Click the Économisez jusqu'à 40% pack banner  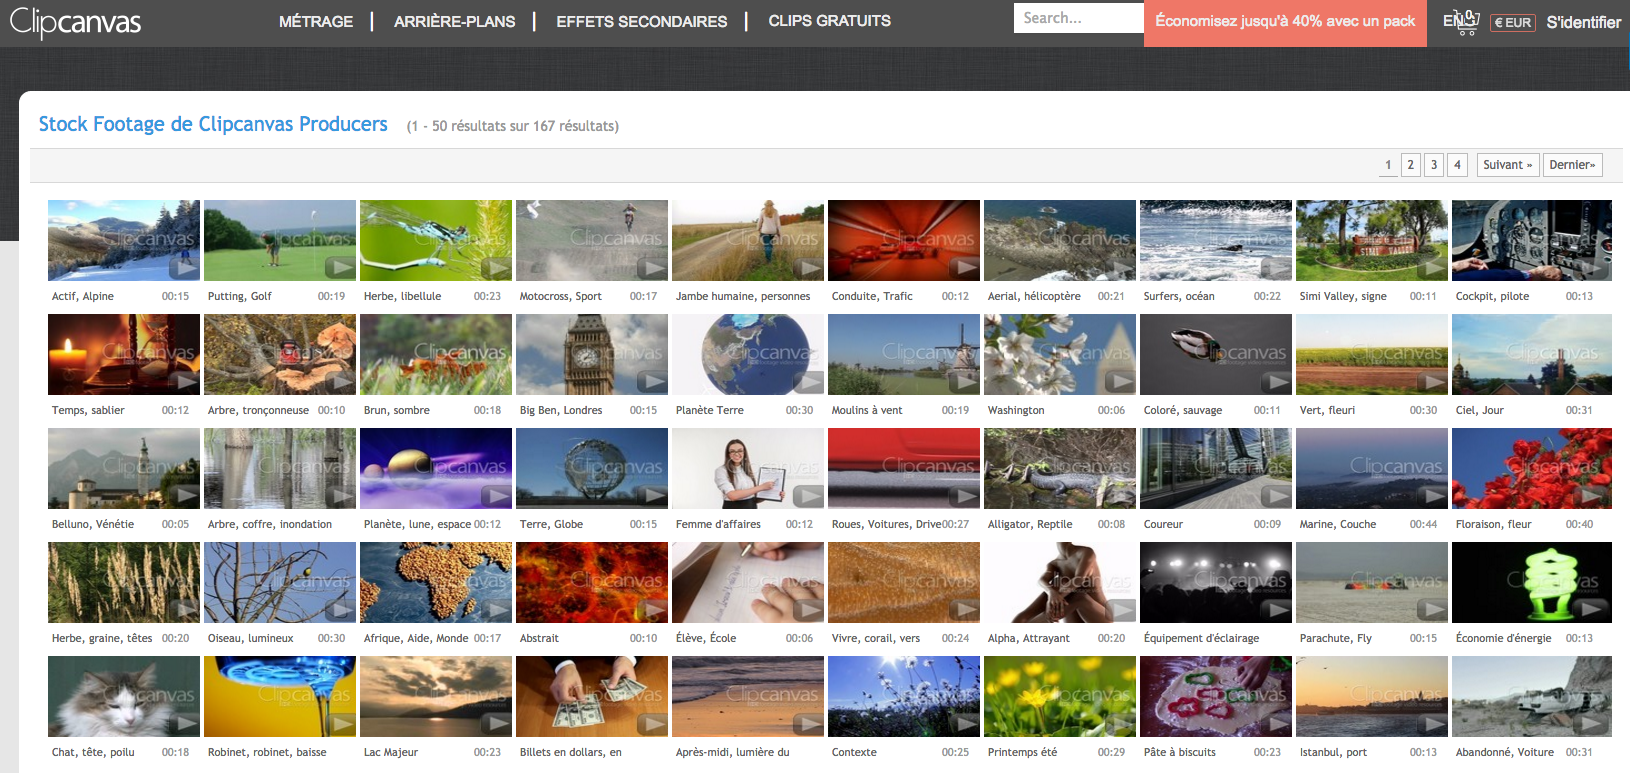click(x=1286, y=21)
